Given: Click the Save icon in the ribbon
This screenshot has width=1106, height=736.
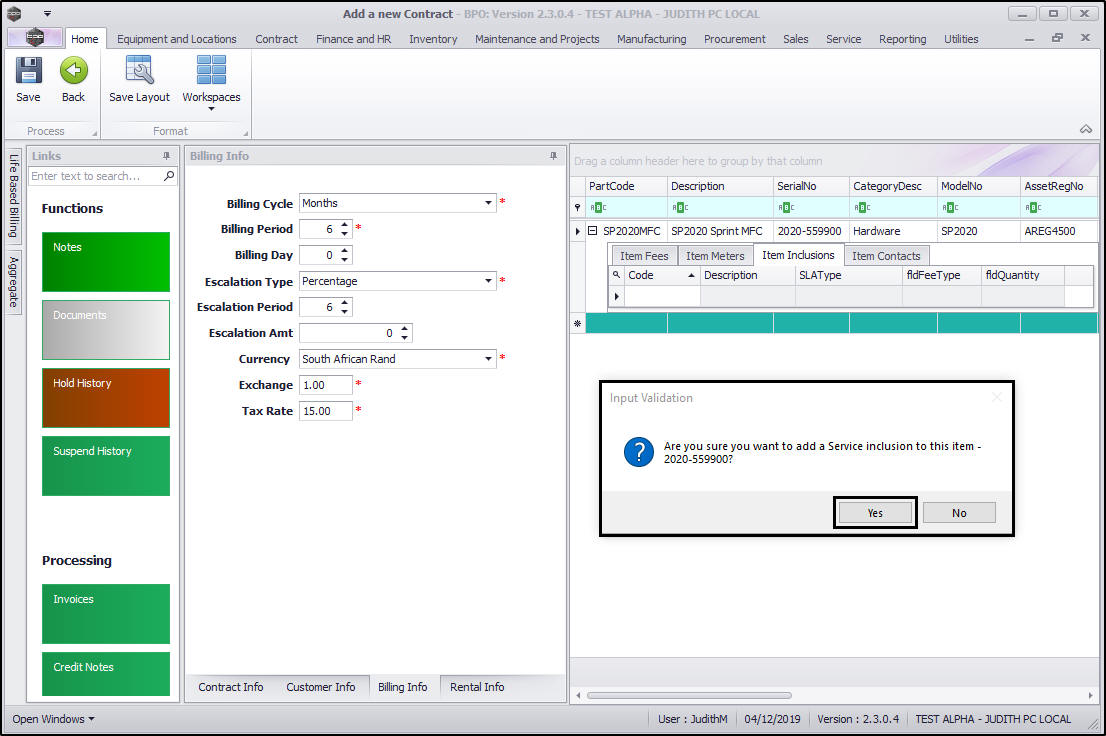Looking at the screenshot, I should [x=28, y=72].
